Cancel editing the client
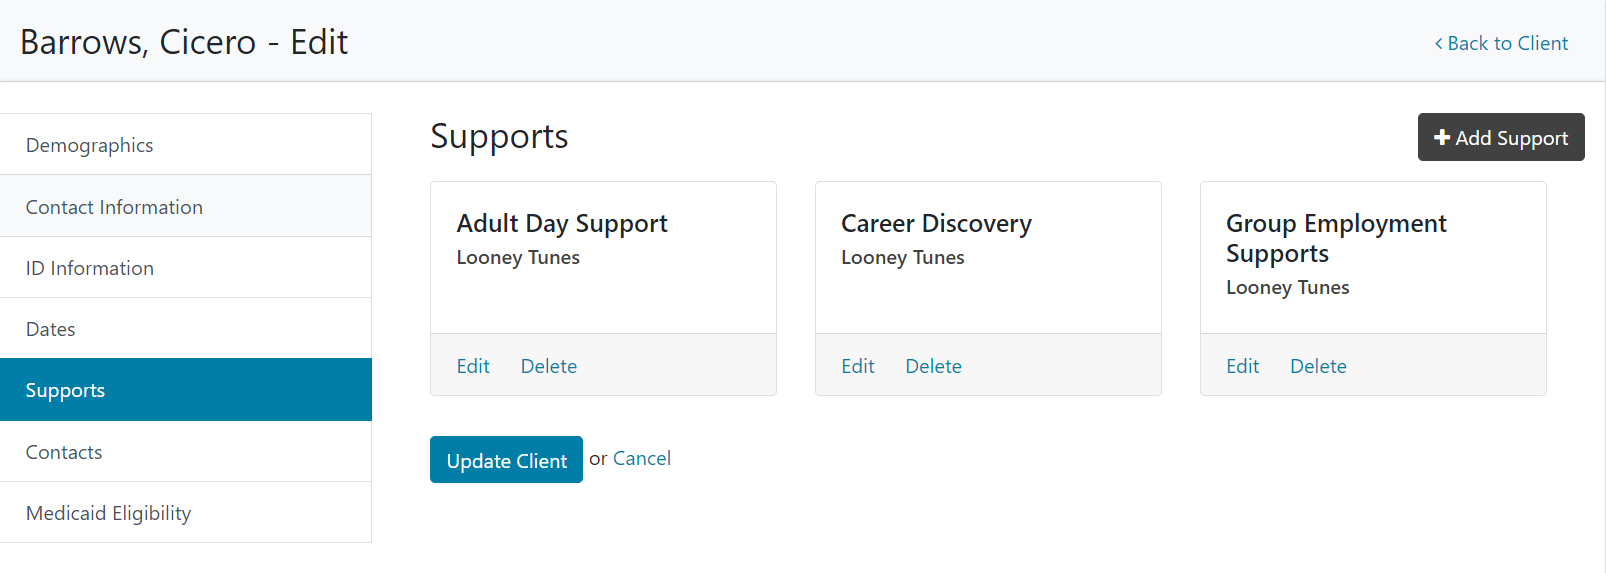This screenshot has width=1606, height=573. (641, 458)
